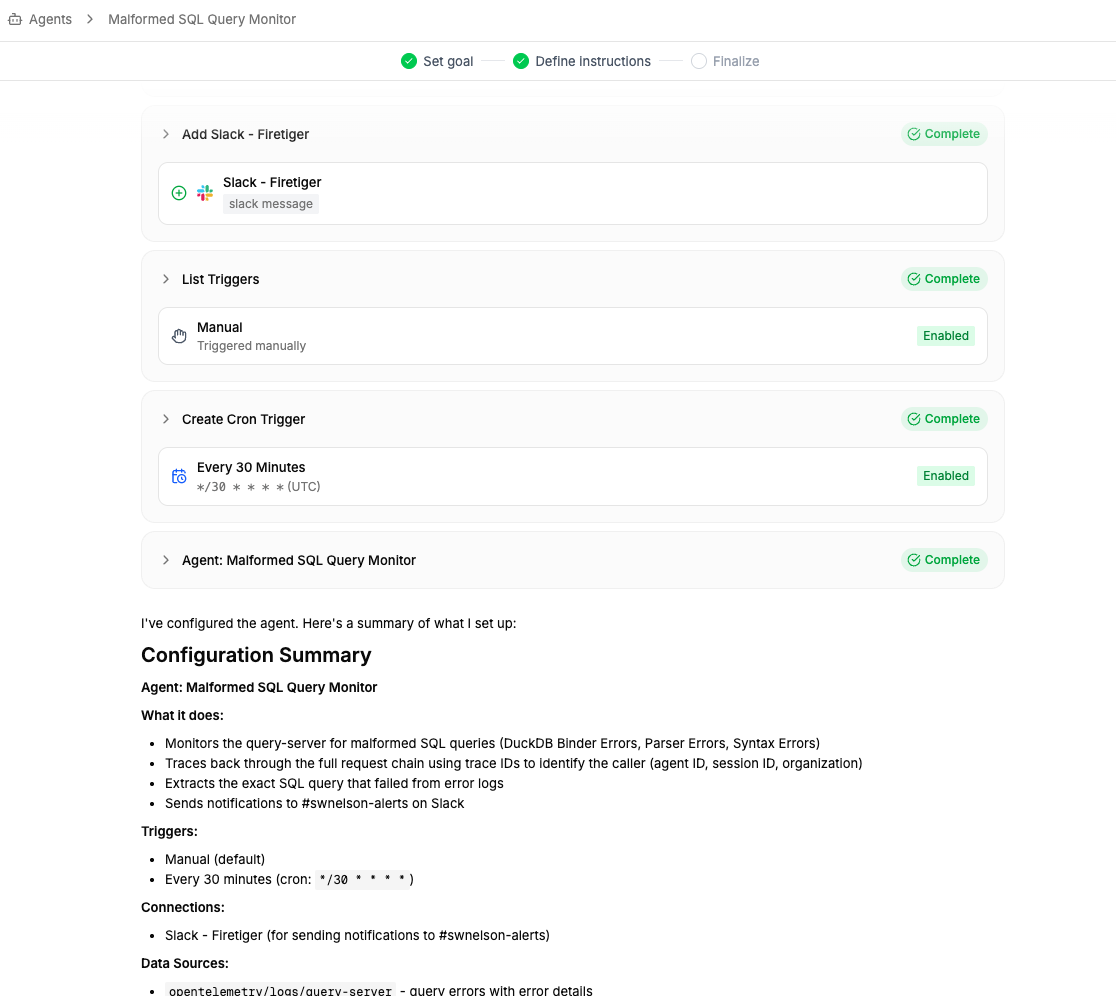This screenshot has width=1116, height=996.
Task: Click the empty Finalize step circle
Action: click(698, 61)
